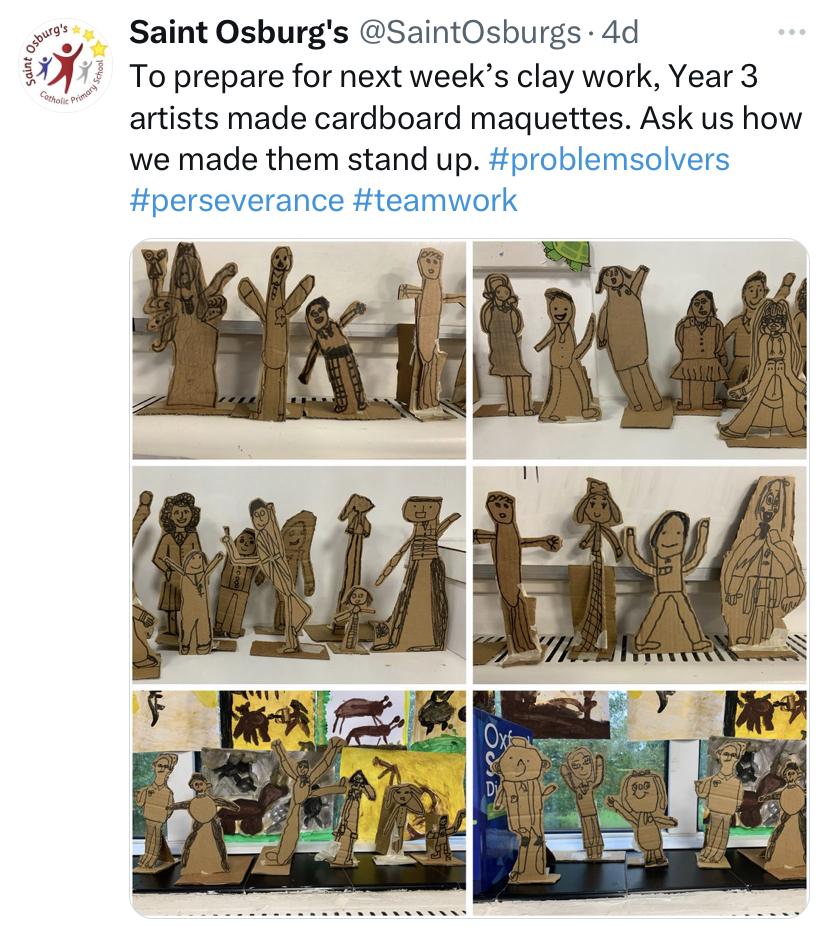The image size is (828, 927).
Task: Open the three-dot more options menu
Action: click(x=791, y=33)
